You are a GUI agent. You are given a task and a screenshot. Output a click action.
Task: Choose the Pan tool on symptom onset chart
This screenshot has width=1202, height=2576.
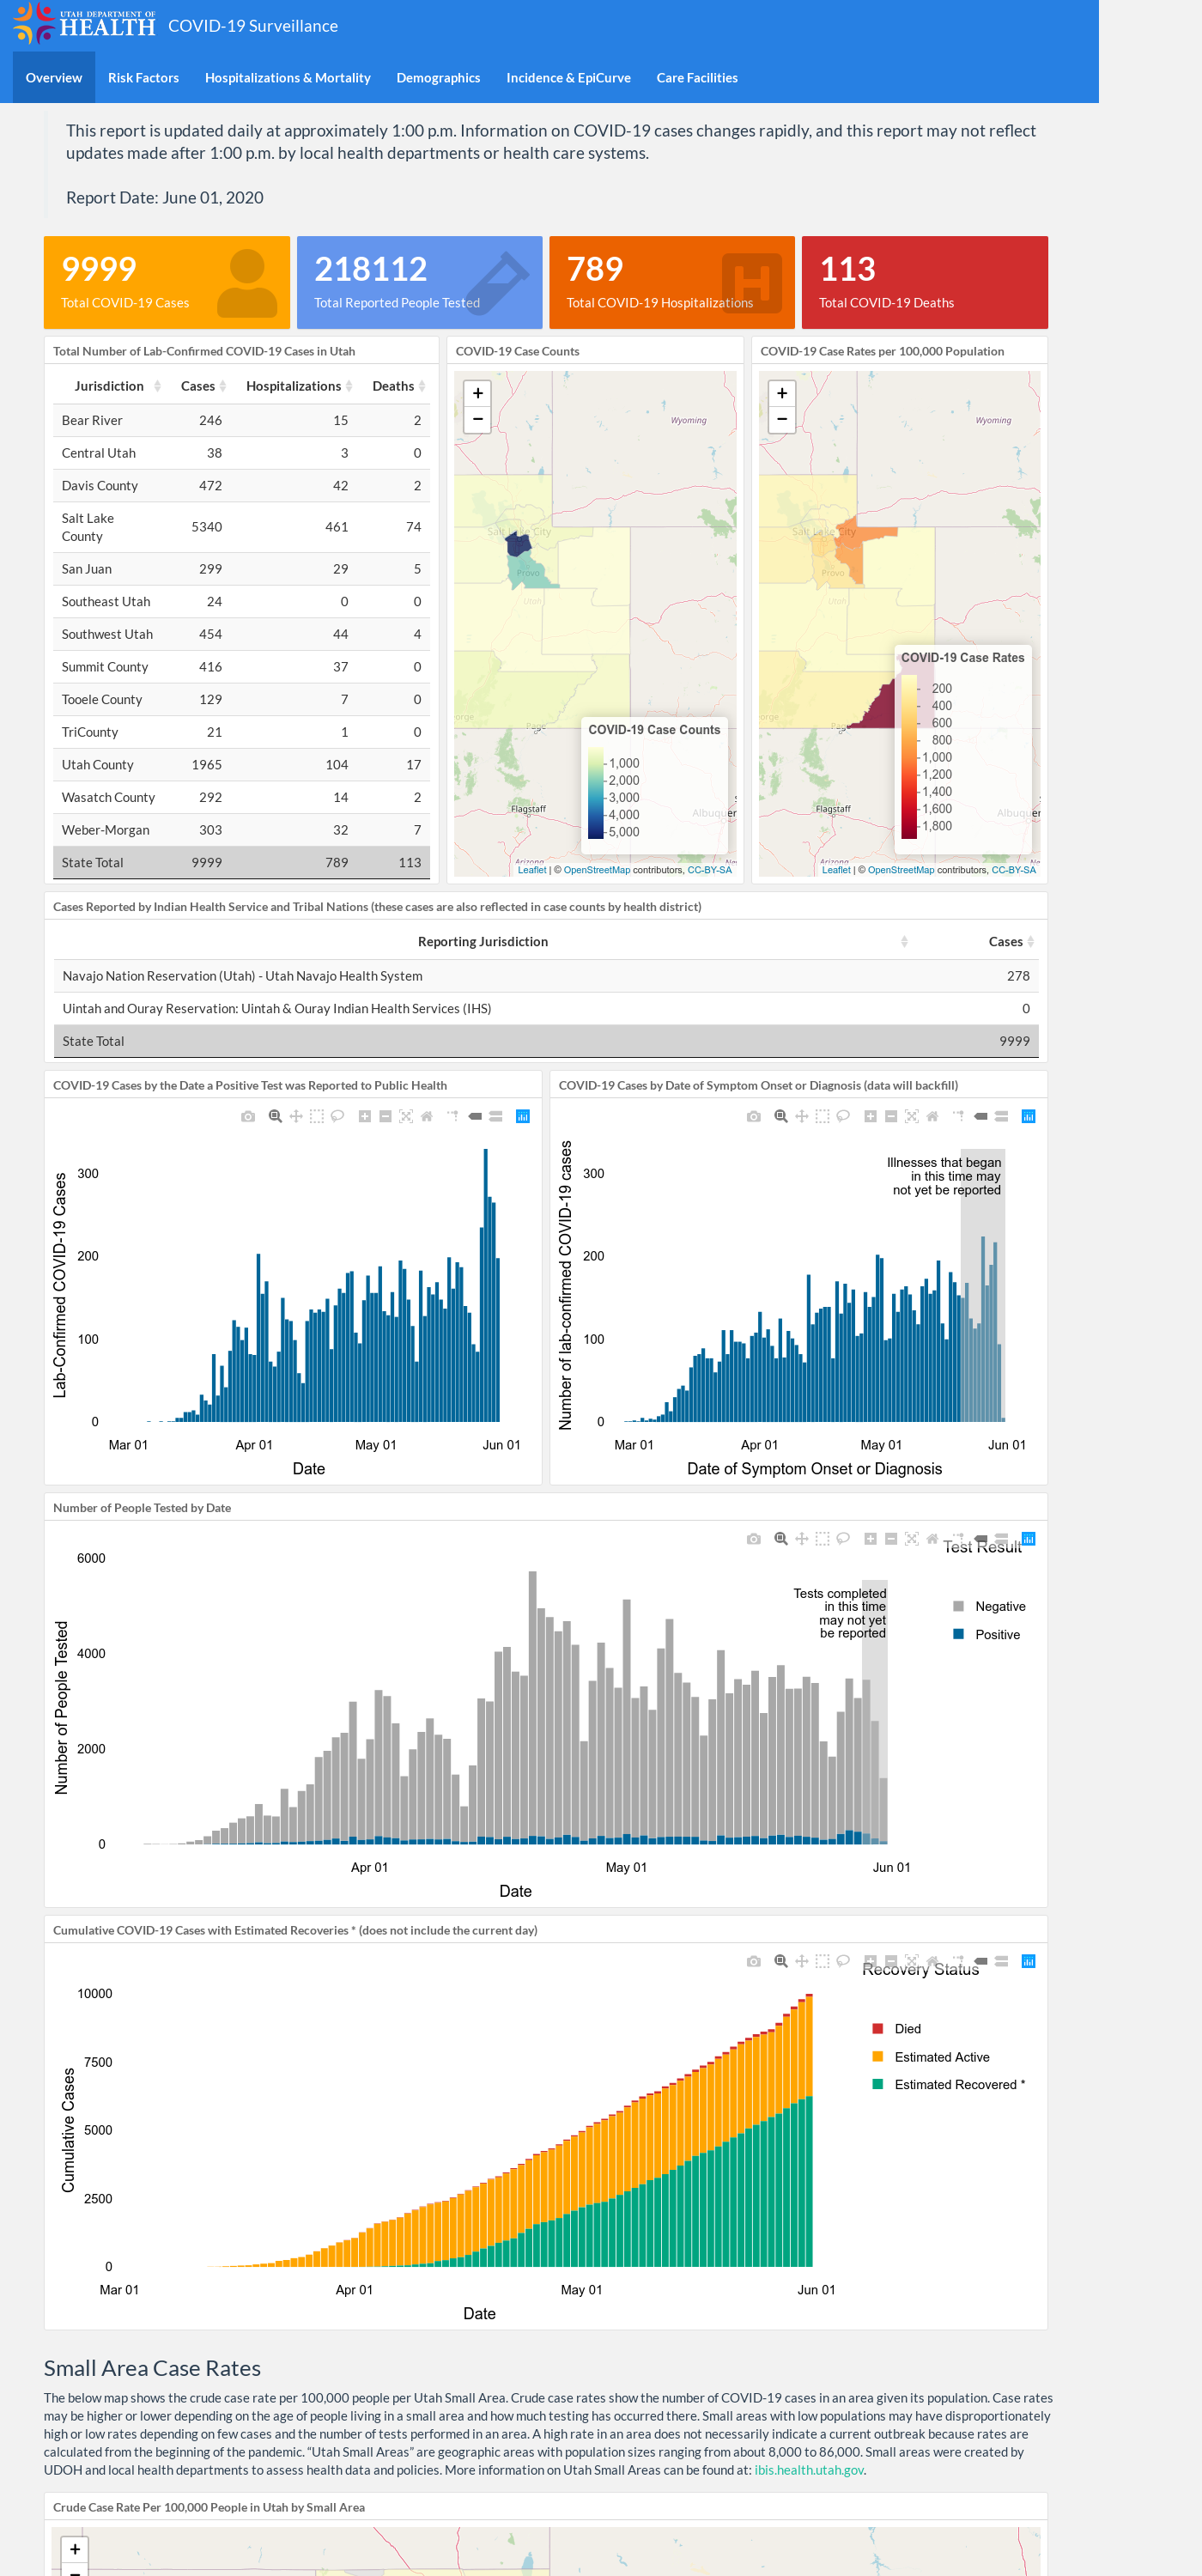tap(802, 1116)
